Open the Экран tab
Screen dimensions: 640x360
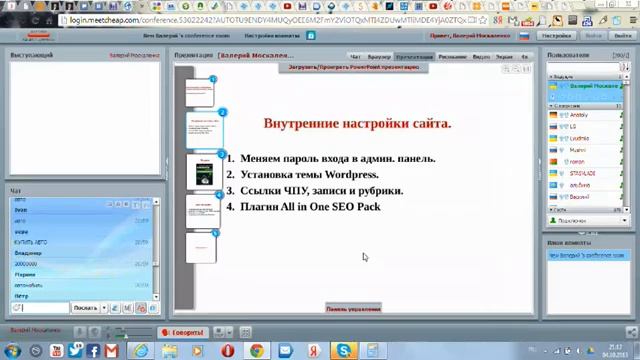(504, 57)
